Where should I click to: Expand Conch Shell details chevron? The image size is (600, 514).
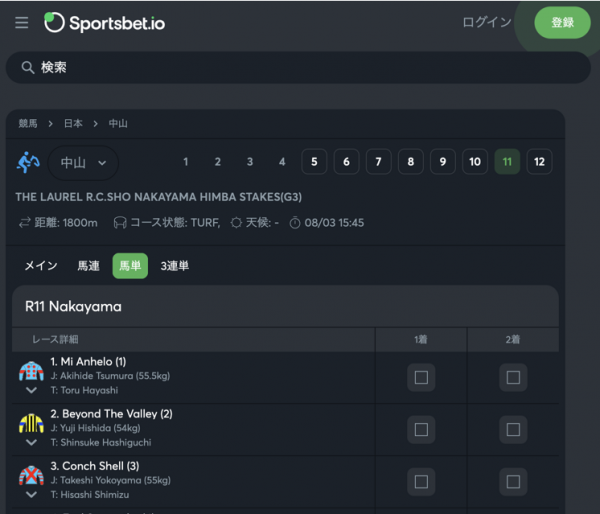(x=31, y=494)
